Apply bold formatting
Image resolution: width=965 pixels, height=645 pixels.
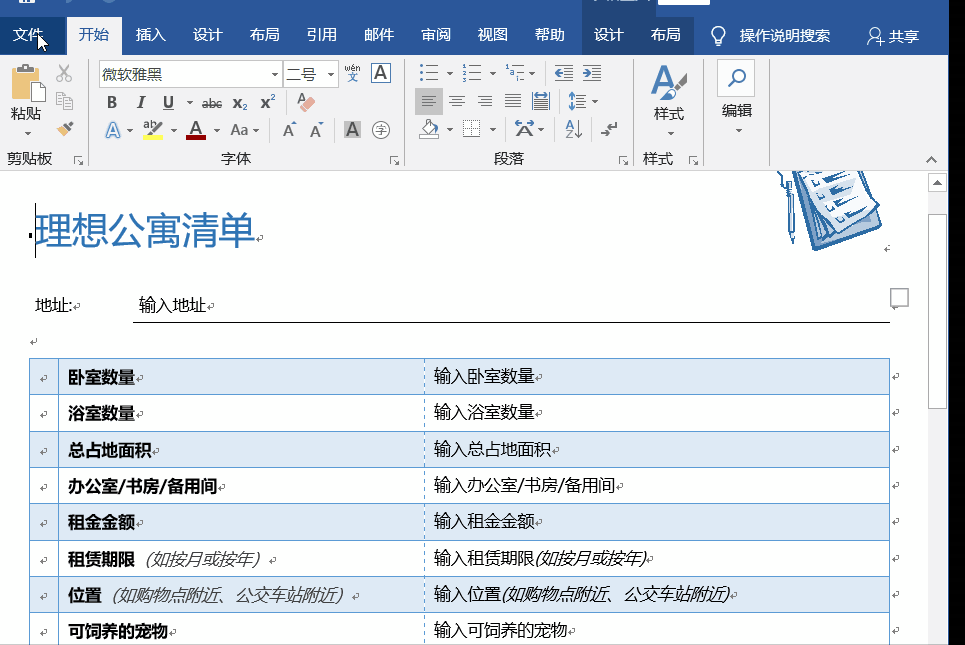[111, 102]
